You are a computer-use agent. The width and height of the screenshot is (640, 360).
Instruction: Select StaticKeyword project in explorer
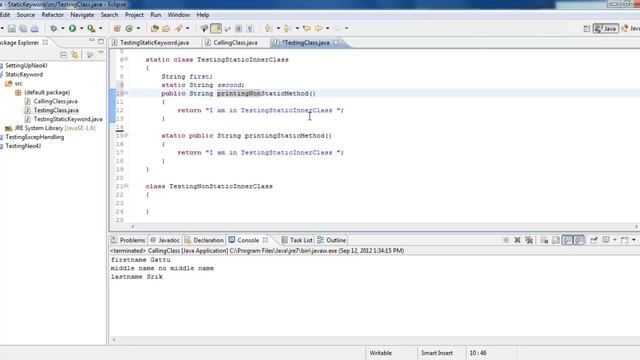(x=24, y=74)
